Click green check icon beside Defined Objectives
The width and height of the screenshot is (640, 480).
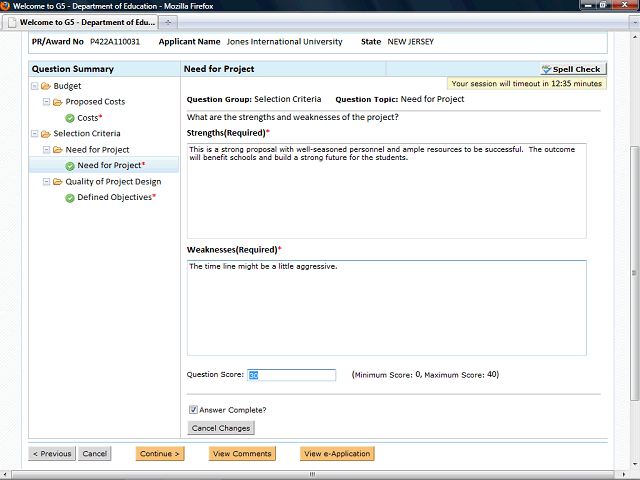point(70,198)
